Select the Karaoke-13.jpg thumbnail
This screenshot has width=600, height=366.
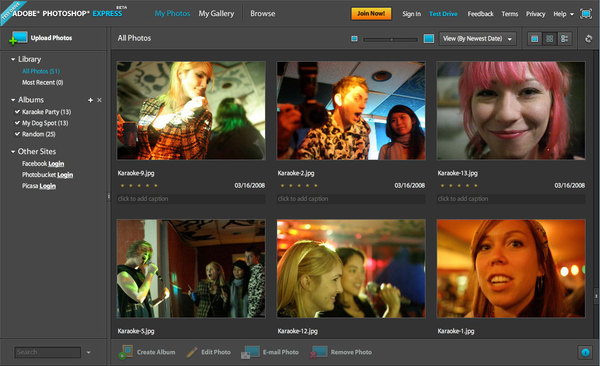point(511,111)
